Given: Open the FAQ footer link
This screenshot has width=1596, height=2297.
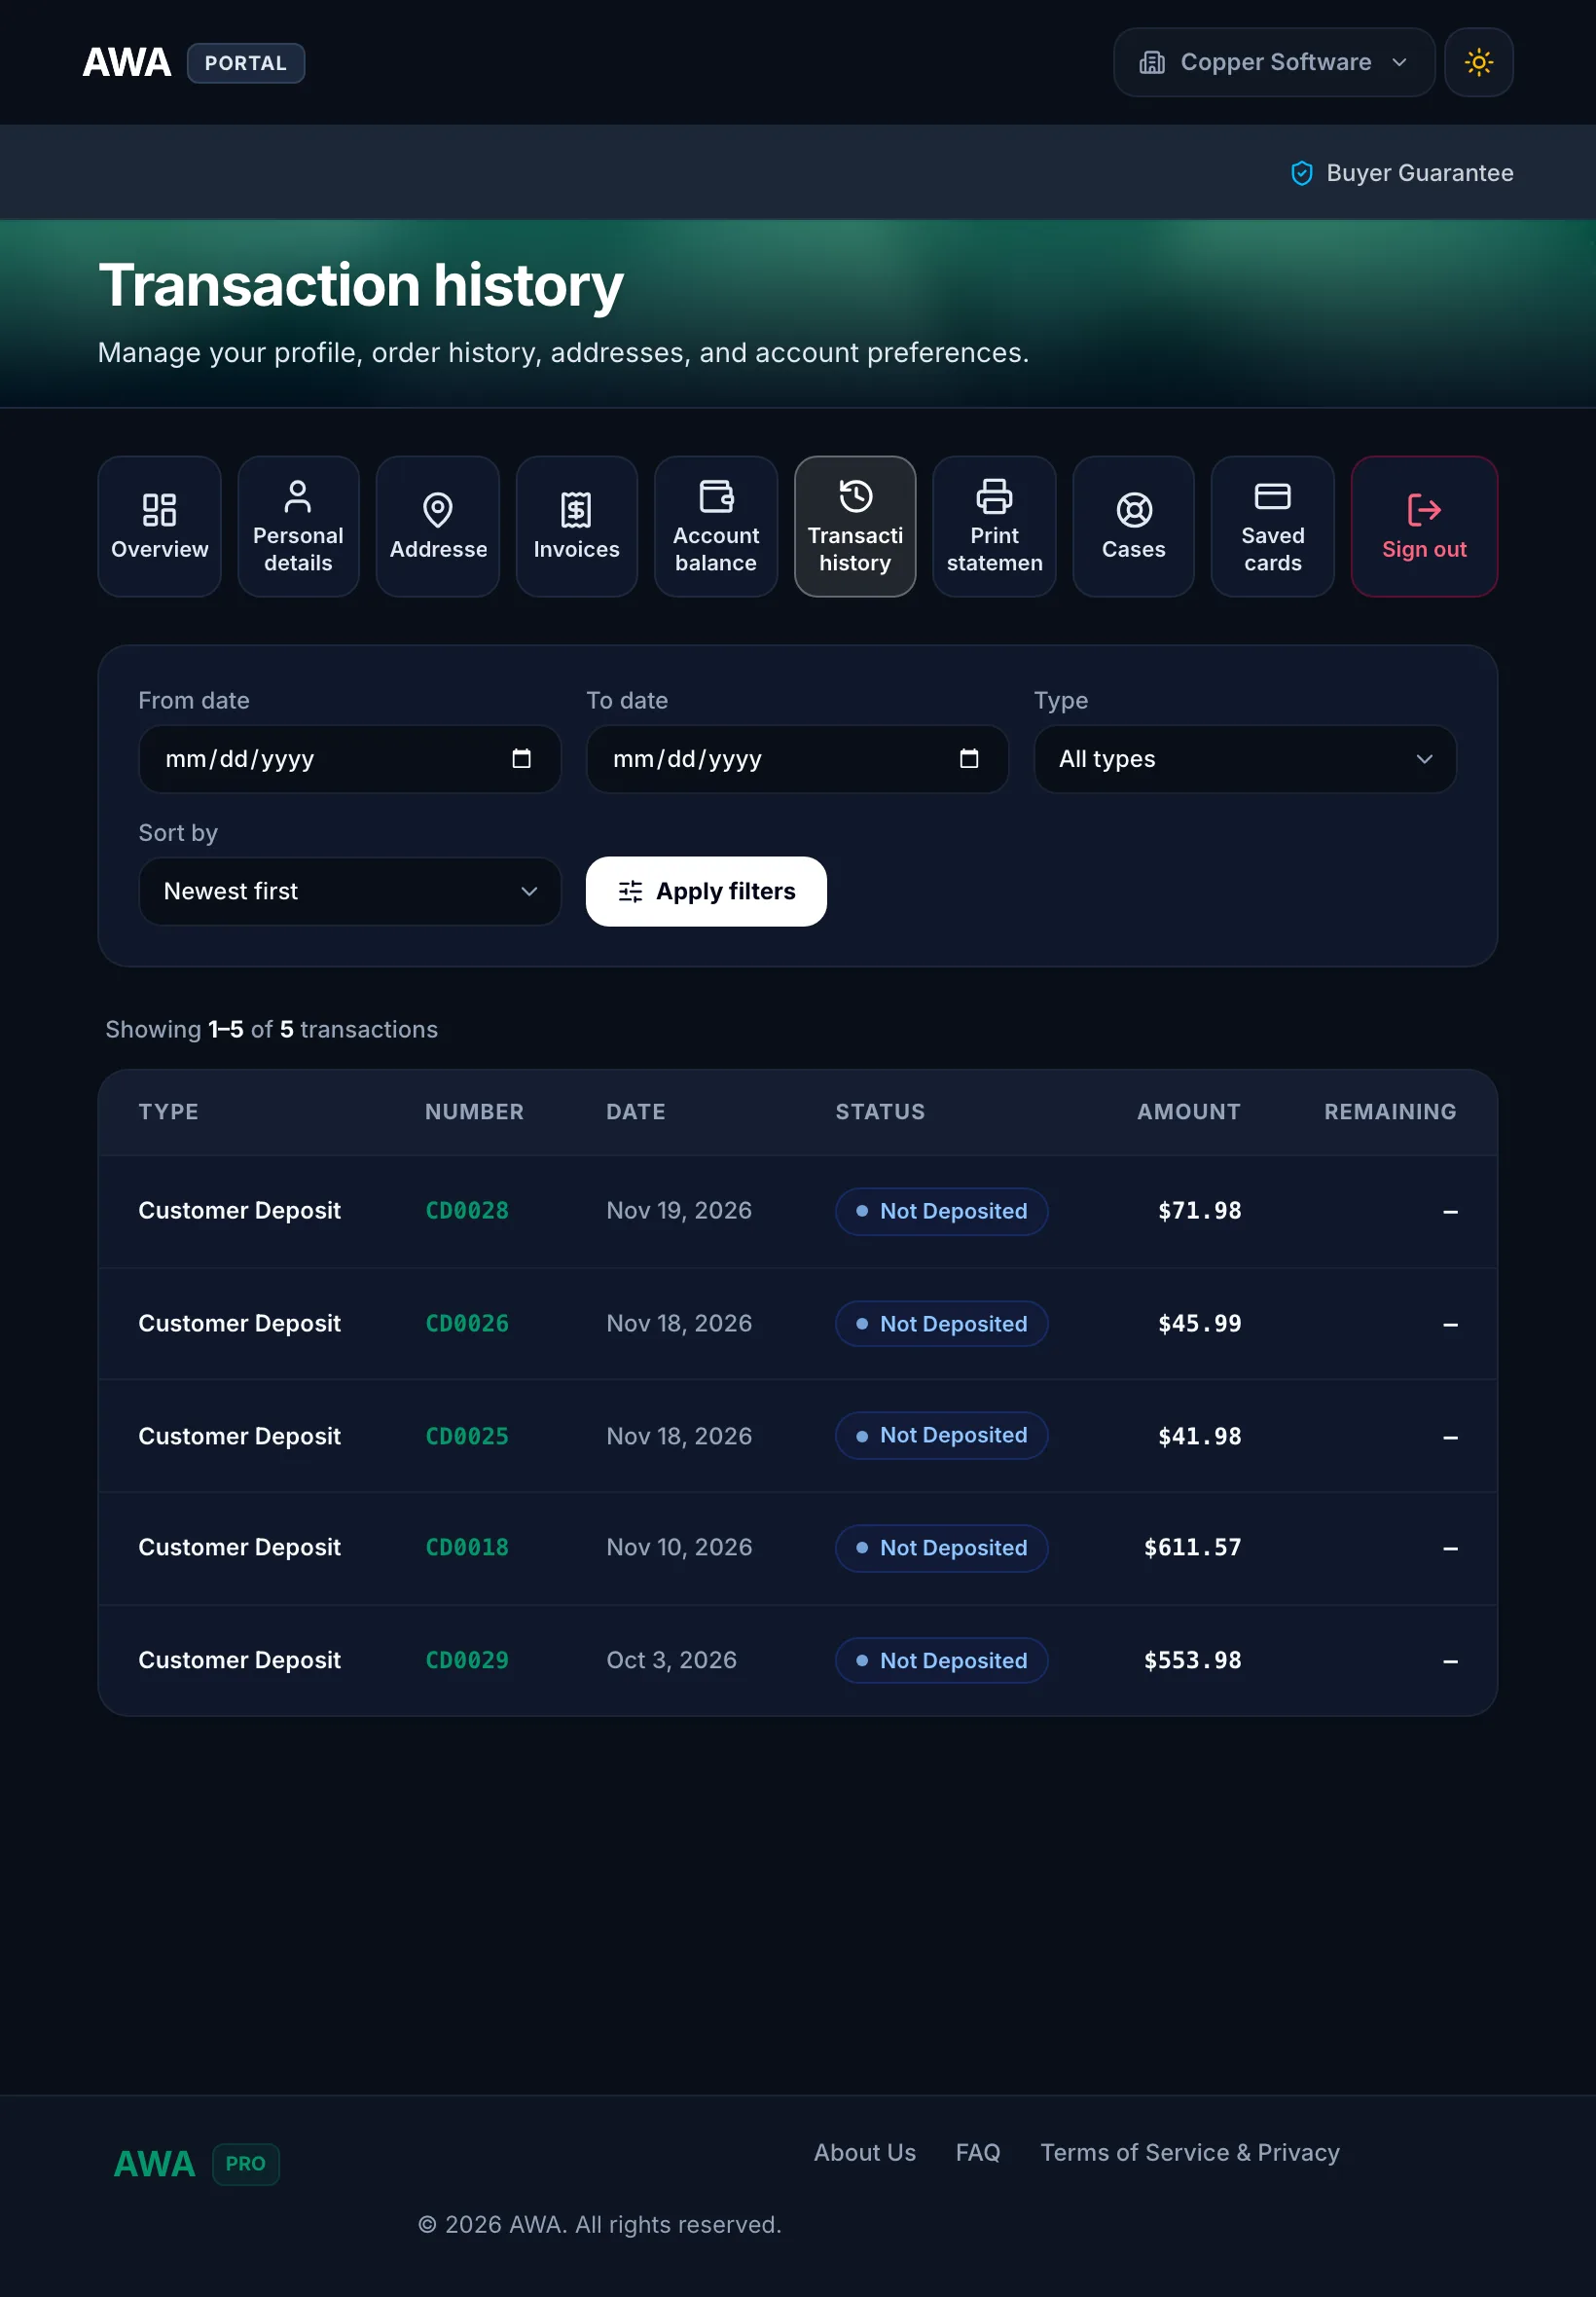Looking at the screenshot, I should point(977,2152).
